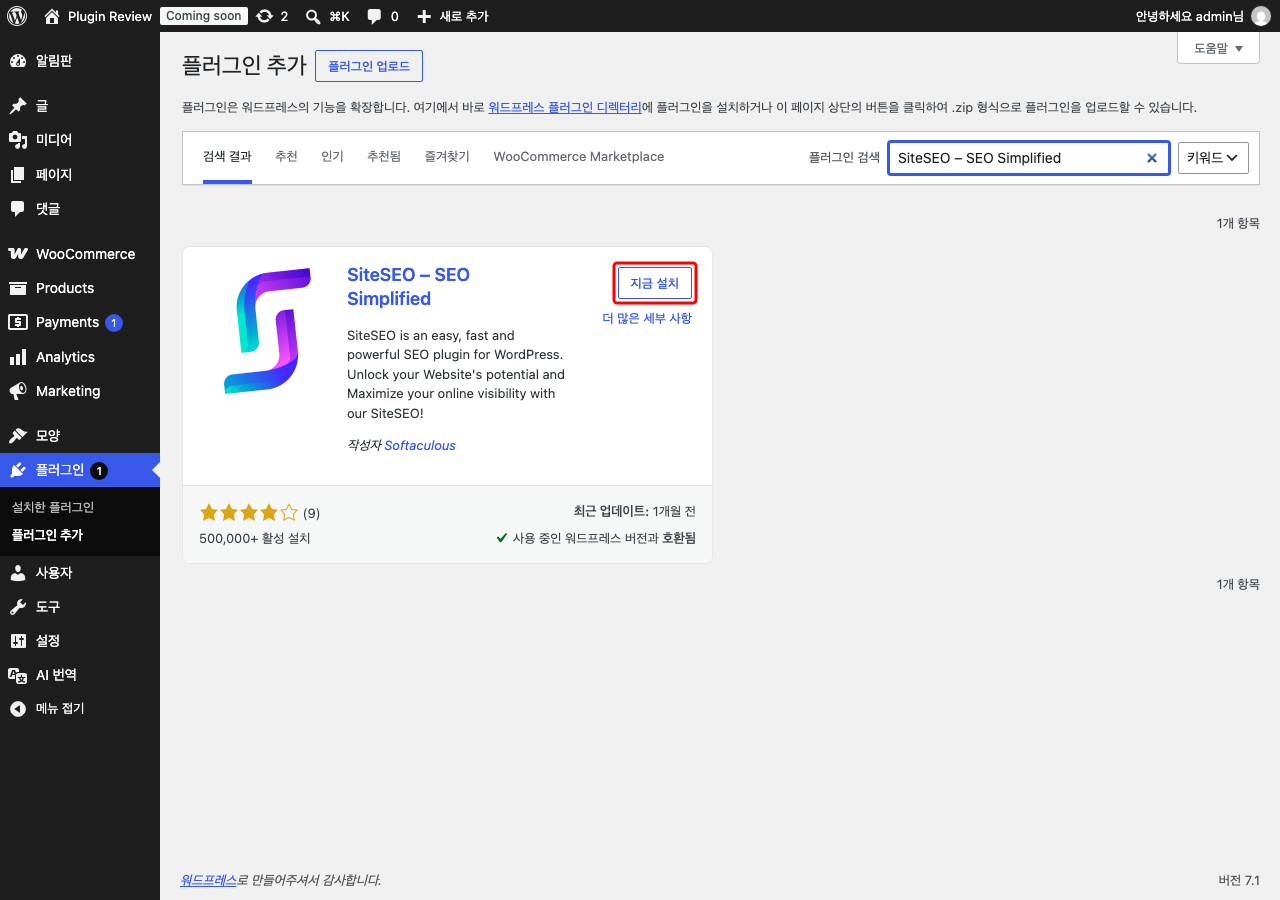Click the 글 pushpin icon

tap(18, 106)
